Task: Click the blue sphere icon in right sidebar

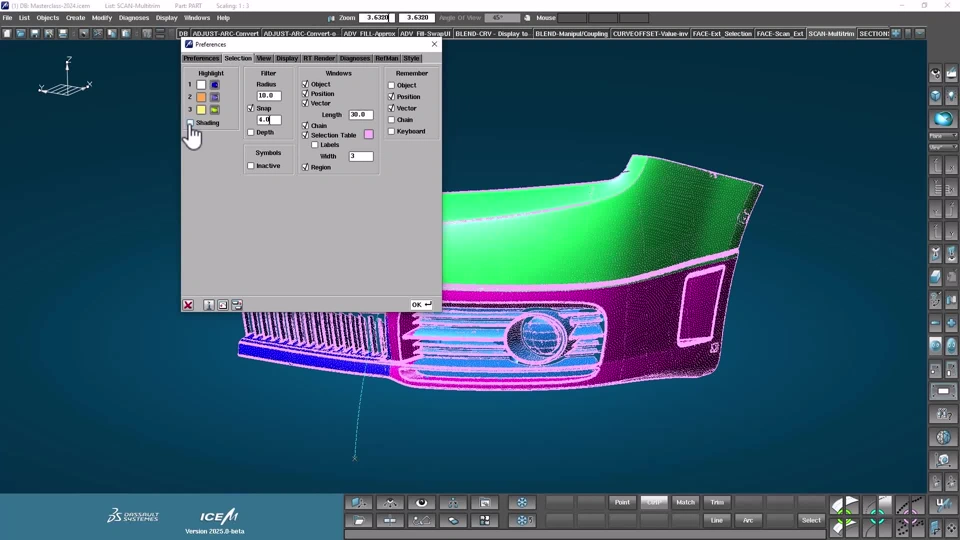Action: [943, 119]
